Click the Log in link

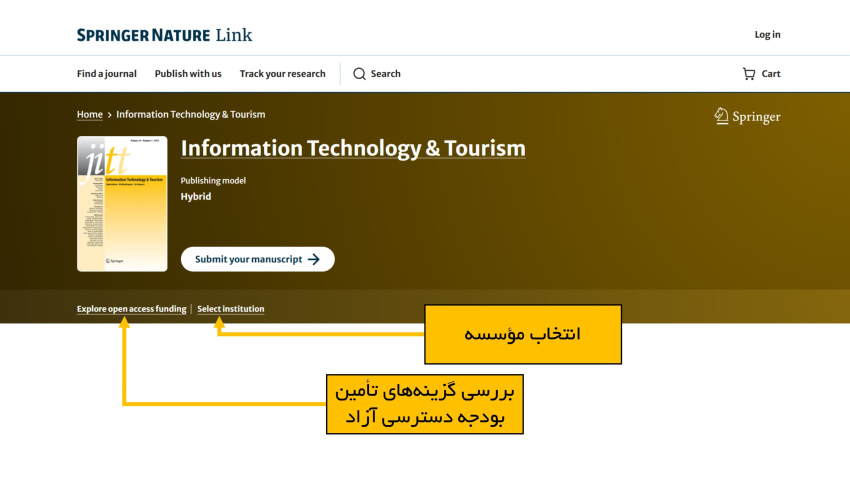coord(767,35)
